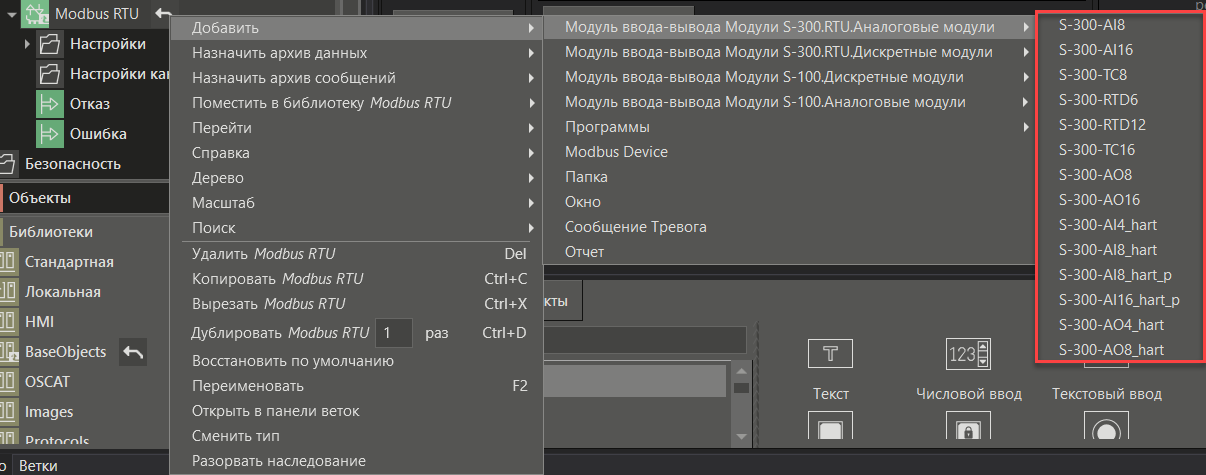Expand the Настройки tree node

pos(27,44)
